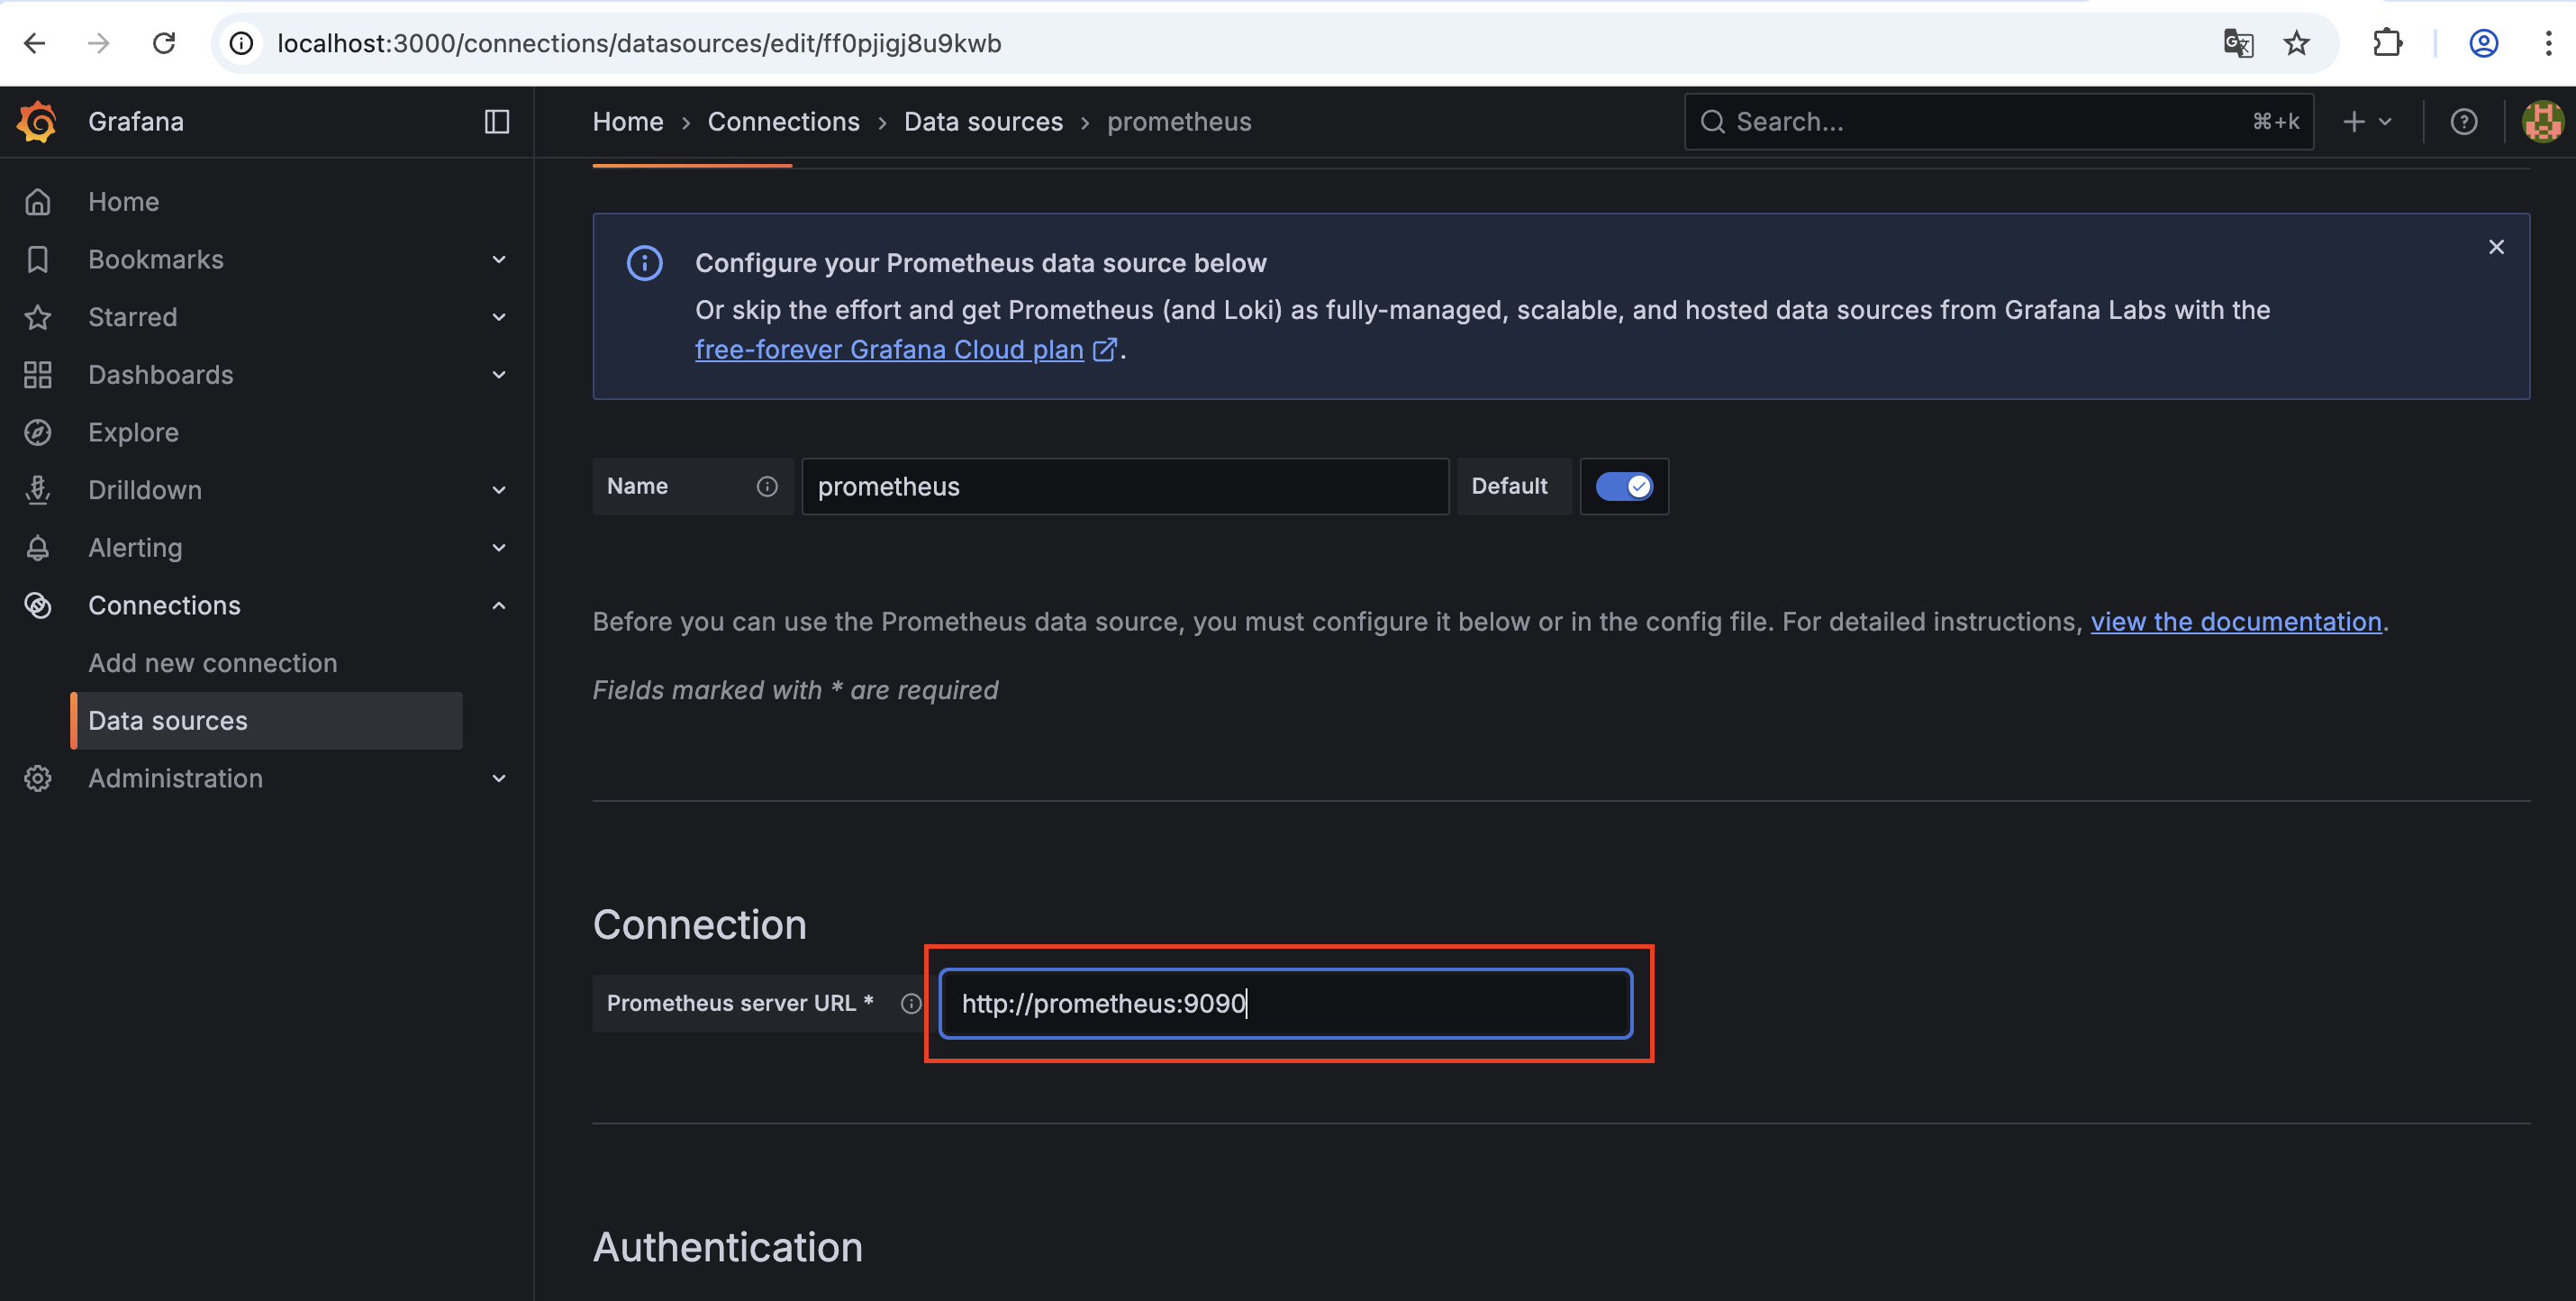Toggle the Default data source switch
This screenshot has width=2576, height=1301.
click(x=1624, y=486)
